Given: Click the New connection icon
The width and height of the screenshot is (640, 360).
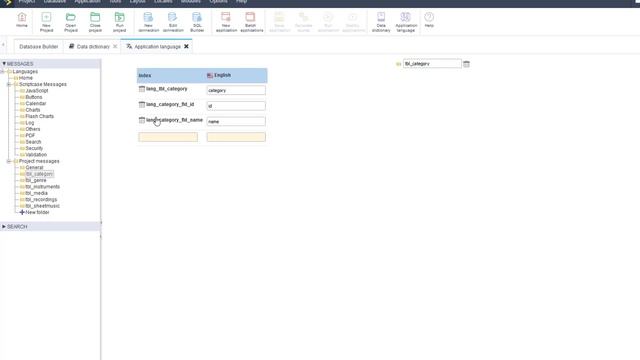Looking at the screenshot, I should pyautogui.click(x=149, y=22).
